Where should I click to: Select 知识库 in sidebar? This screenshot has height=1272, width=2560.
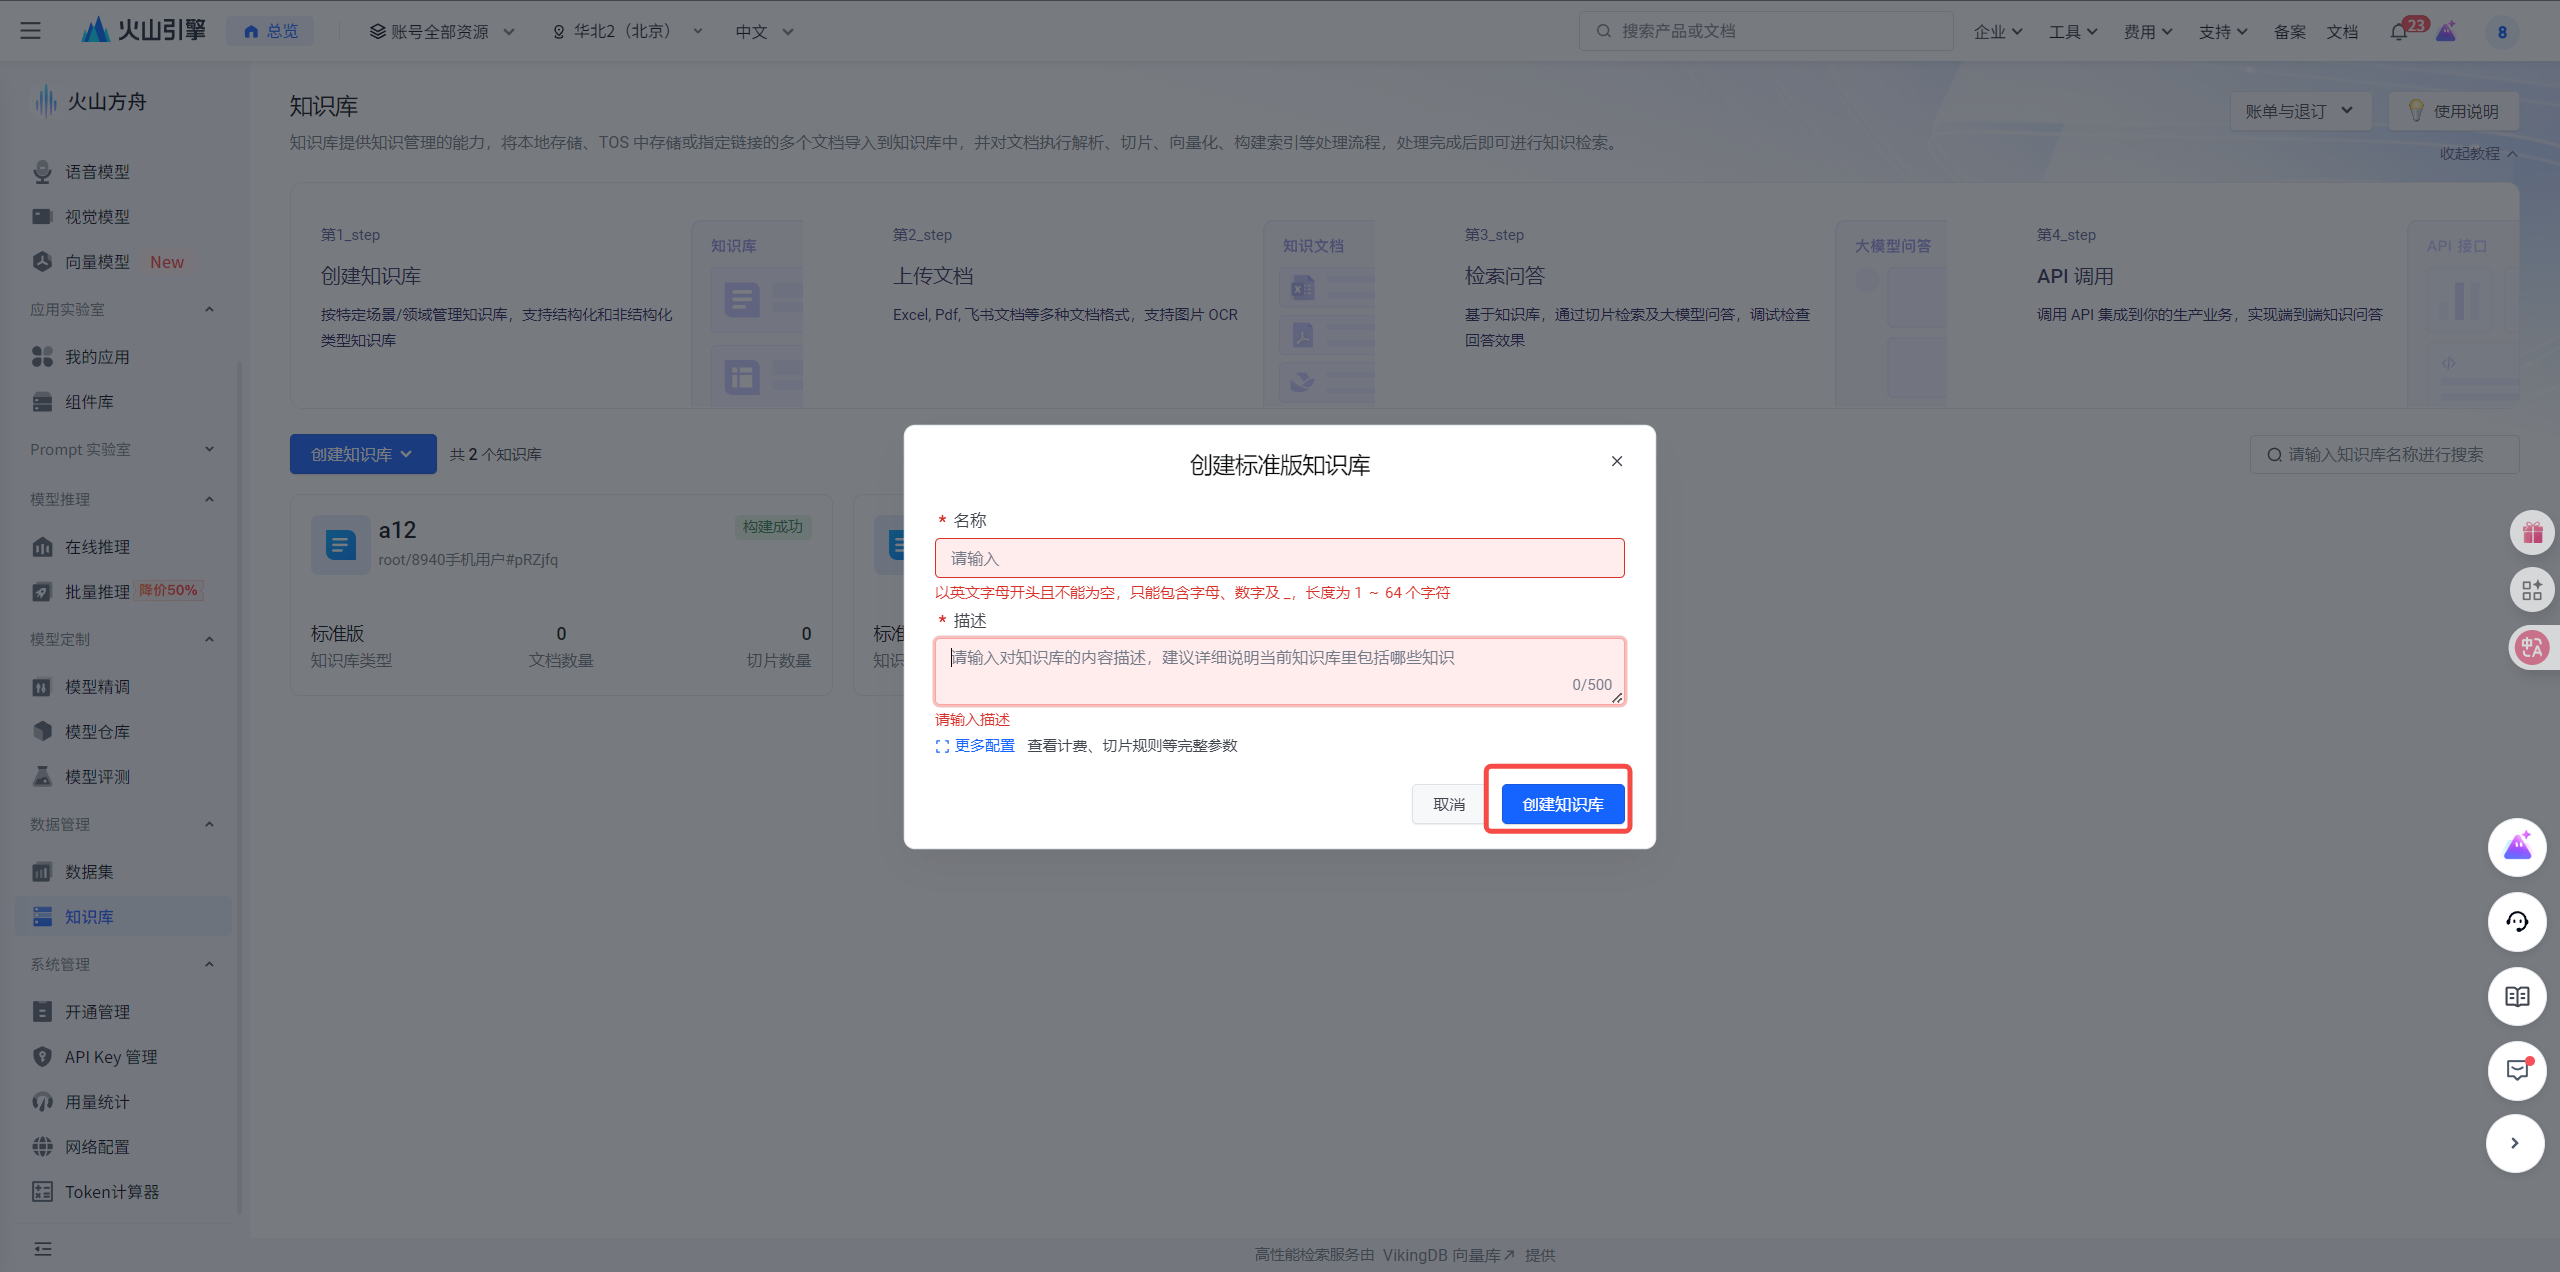[123, 917]
